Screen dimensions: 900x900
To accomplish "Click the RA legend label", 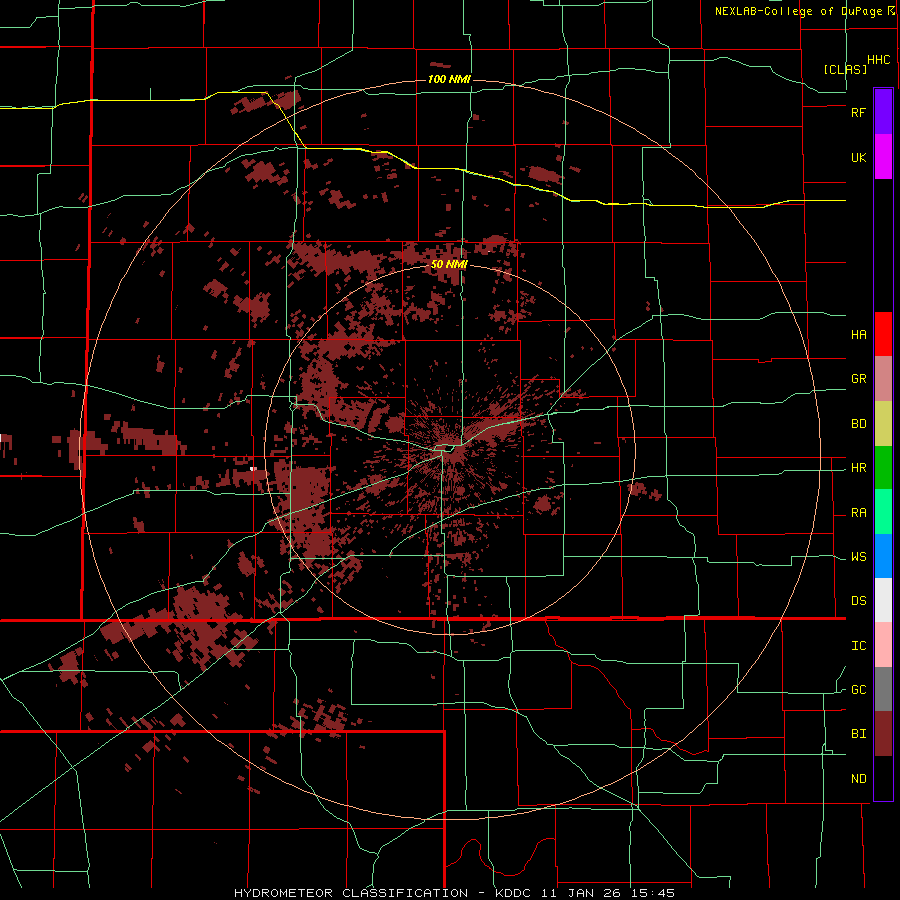I will pos(858,513).
